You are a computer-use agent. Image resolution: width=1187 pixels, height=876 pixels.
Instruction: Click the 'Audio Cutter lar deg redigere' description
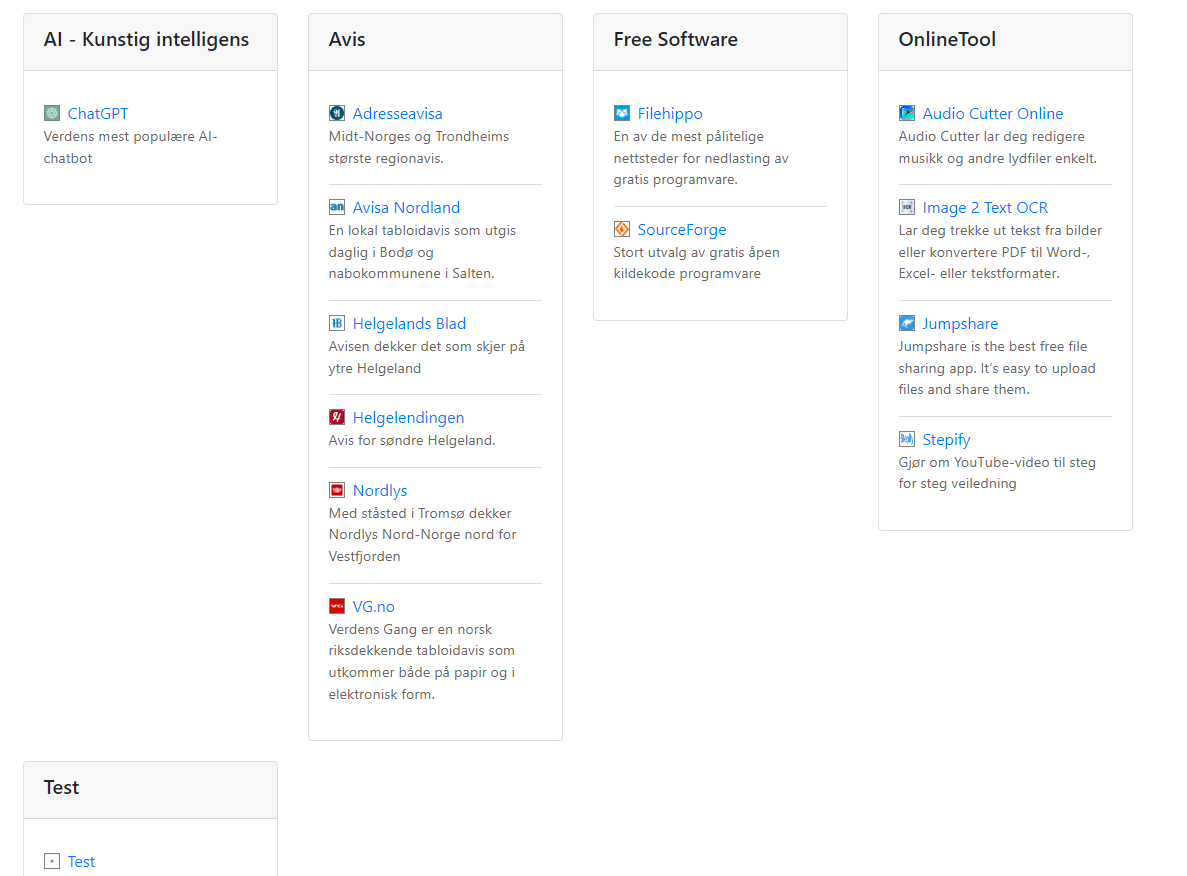[x=998, y=147]
